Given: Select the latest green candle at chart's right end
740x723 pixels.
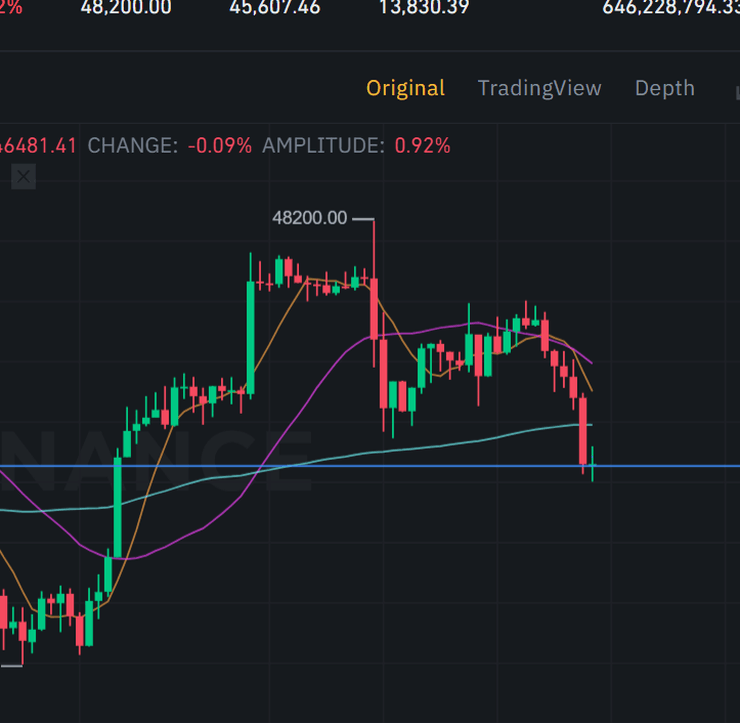Looking at the screenshot, I should 593,464.
